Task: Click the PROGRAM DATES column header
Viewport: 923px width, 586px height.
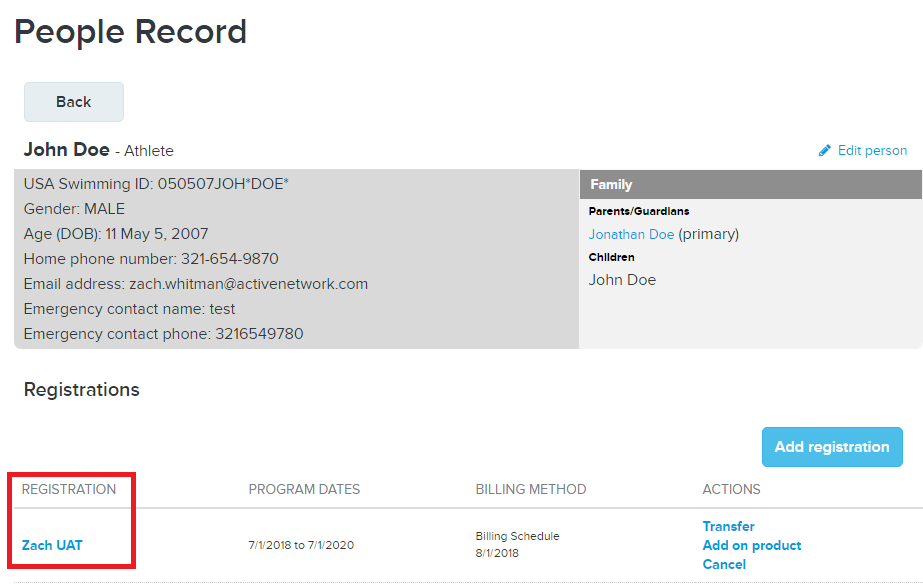Action: (x=304, y=489)
